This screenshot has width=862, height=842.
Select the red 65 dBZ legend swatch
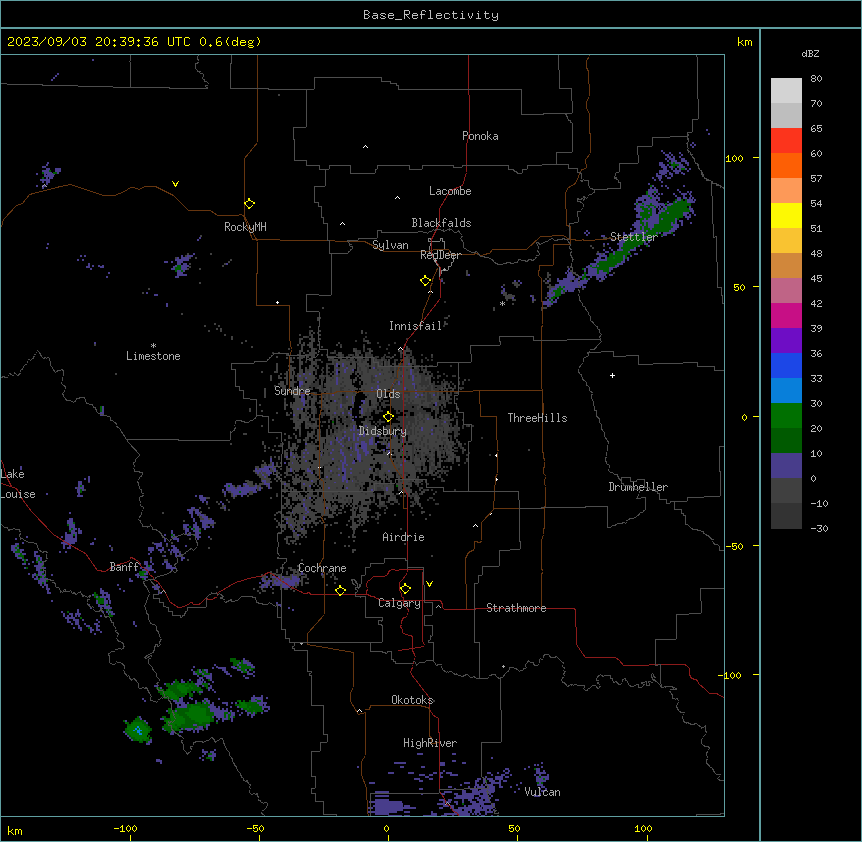[x=786, y=141]
